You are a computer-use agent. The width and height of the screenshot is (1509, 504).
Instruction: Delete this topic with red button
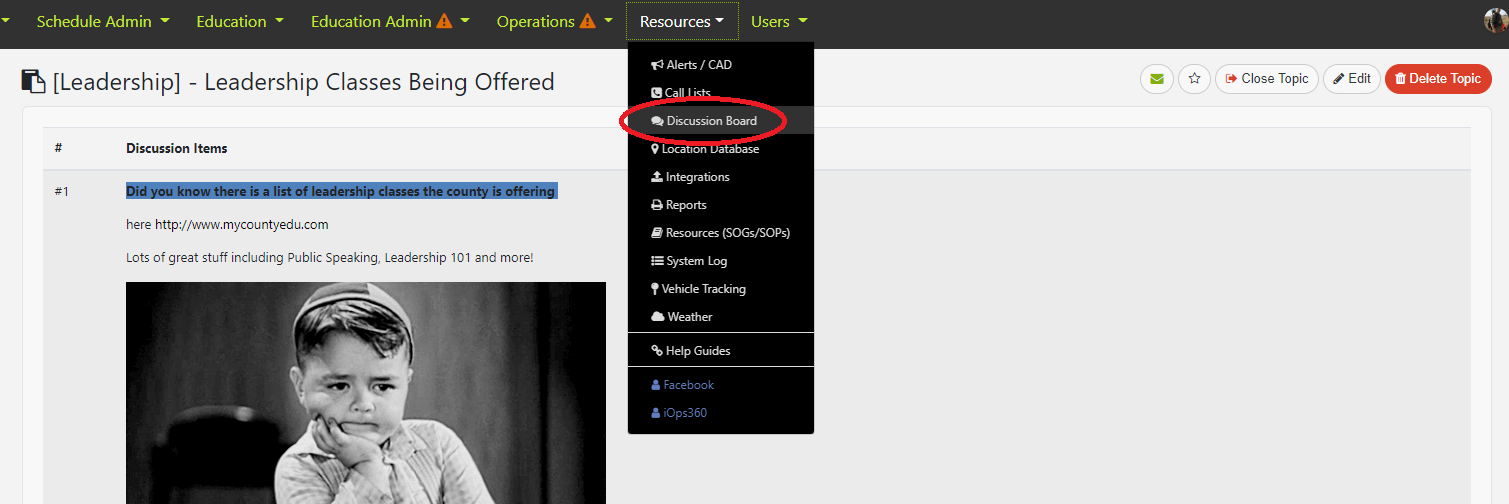pyautogui.click(x=1438, y=79)
